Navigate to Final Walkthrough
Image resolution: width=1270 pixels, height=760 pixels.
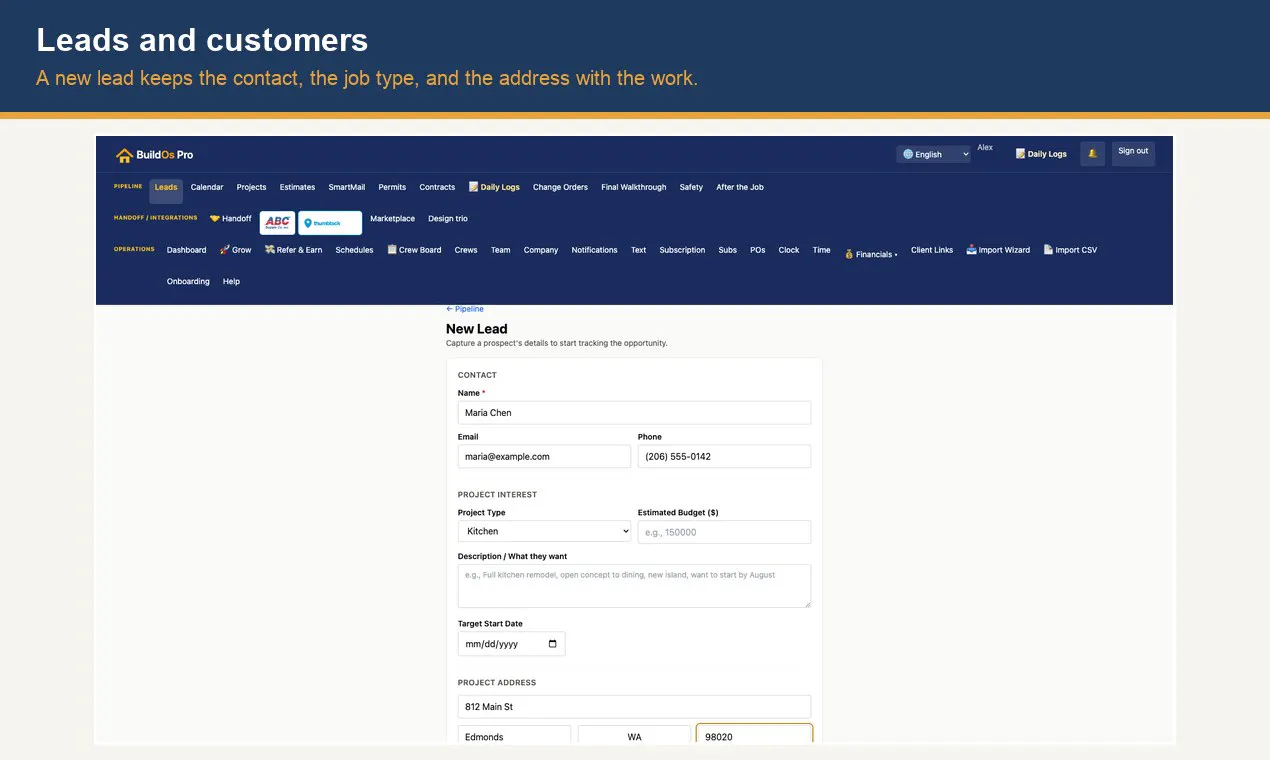634,187
